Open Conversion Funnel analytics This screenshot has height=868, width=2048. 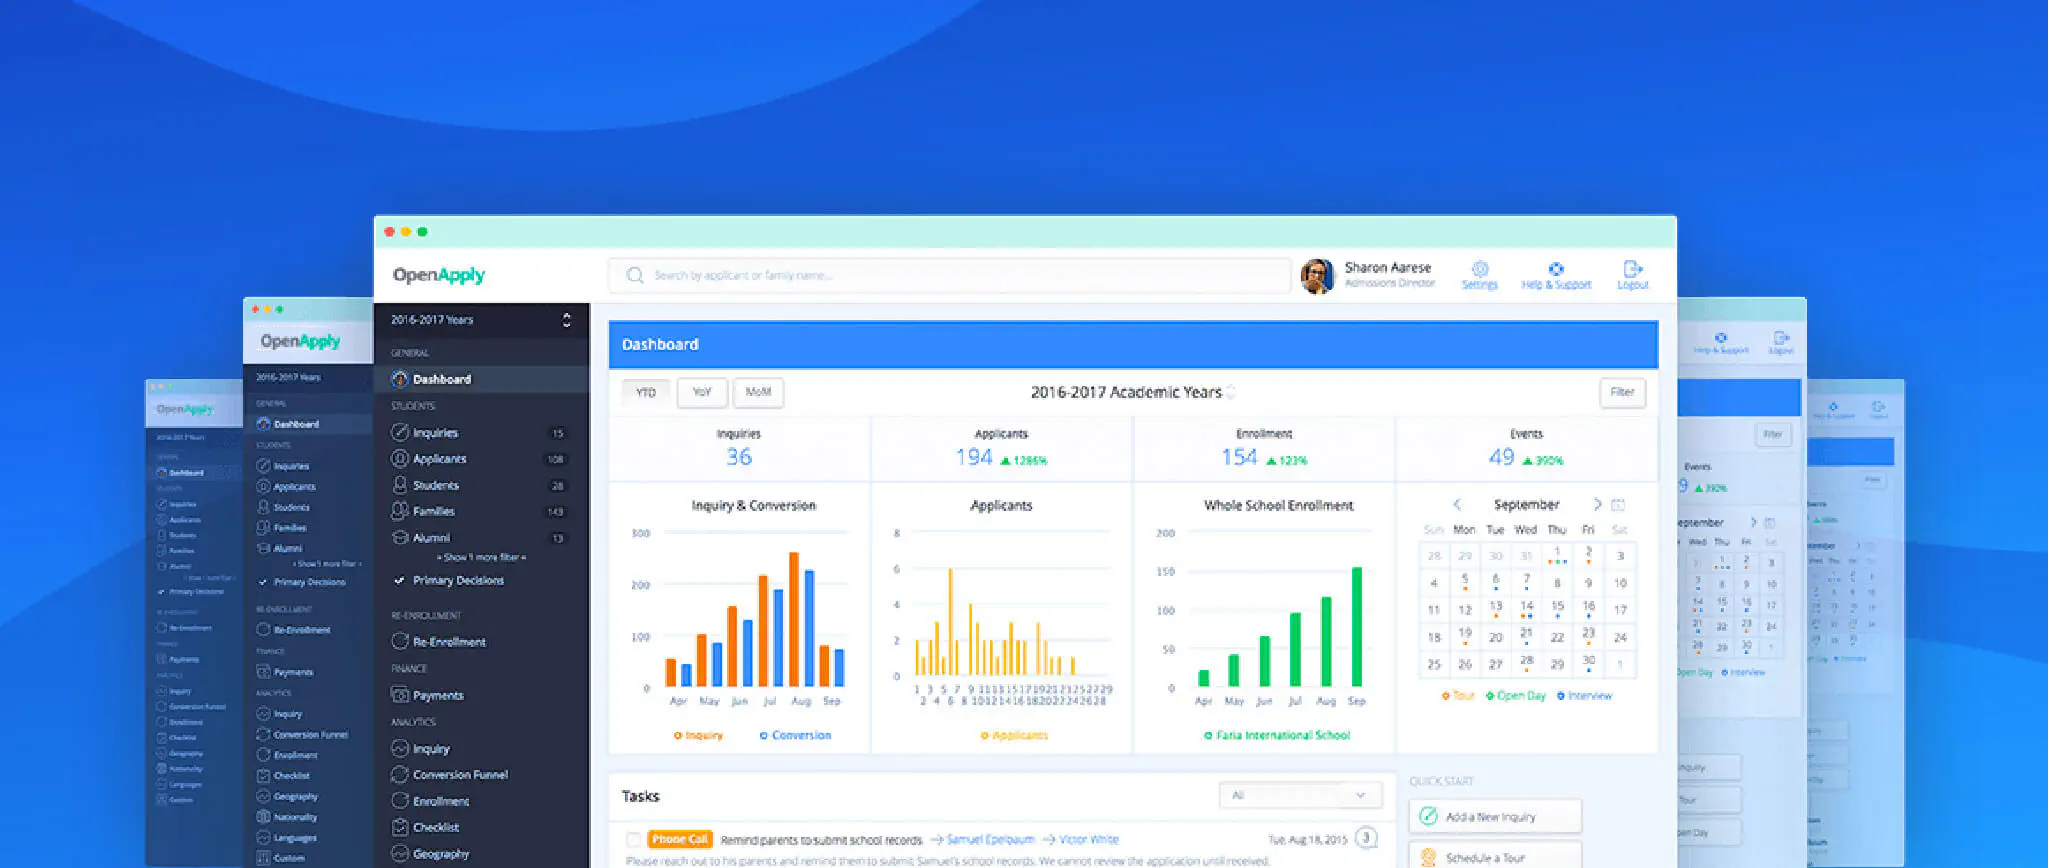tap(460, 775)
